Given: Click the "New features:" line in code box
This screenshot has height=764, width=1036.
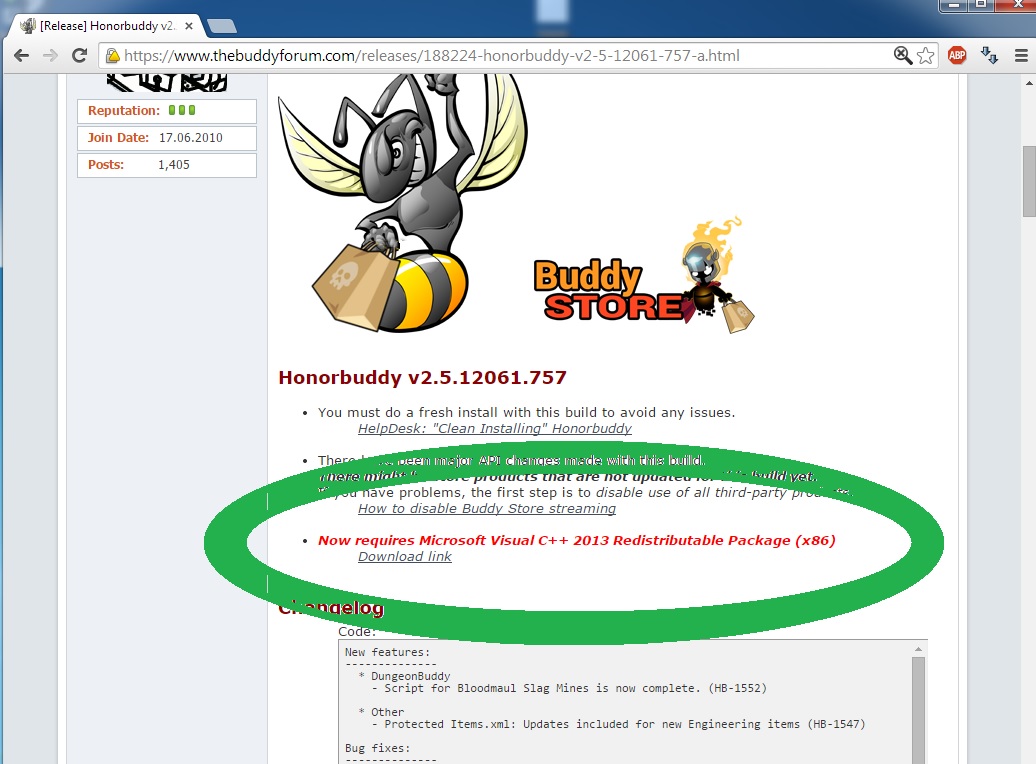Looking at the screenshot, I should pos(387,652).
